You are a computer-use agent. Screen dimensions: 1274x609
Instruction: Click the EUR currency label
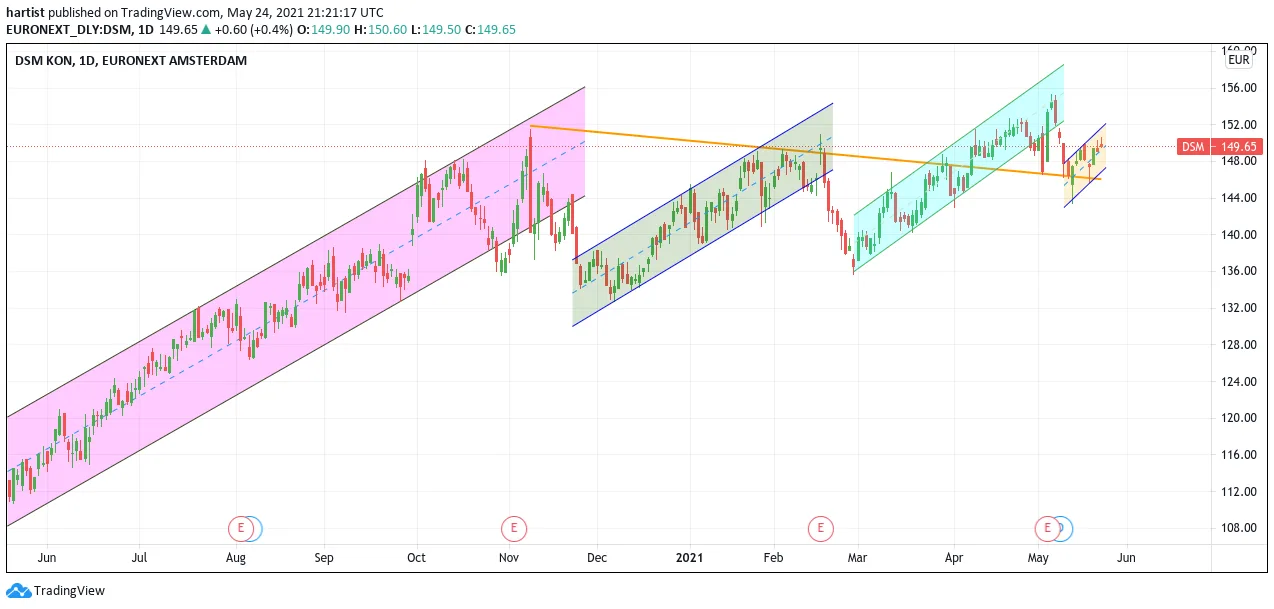coord(1239,60)
